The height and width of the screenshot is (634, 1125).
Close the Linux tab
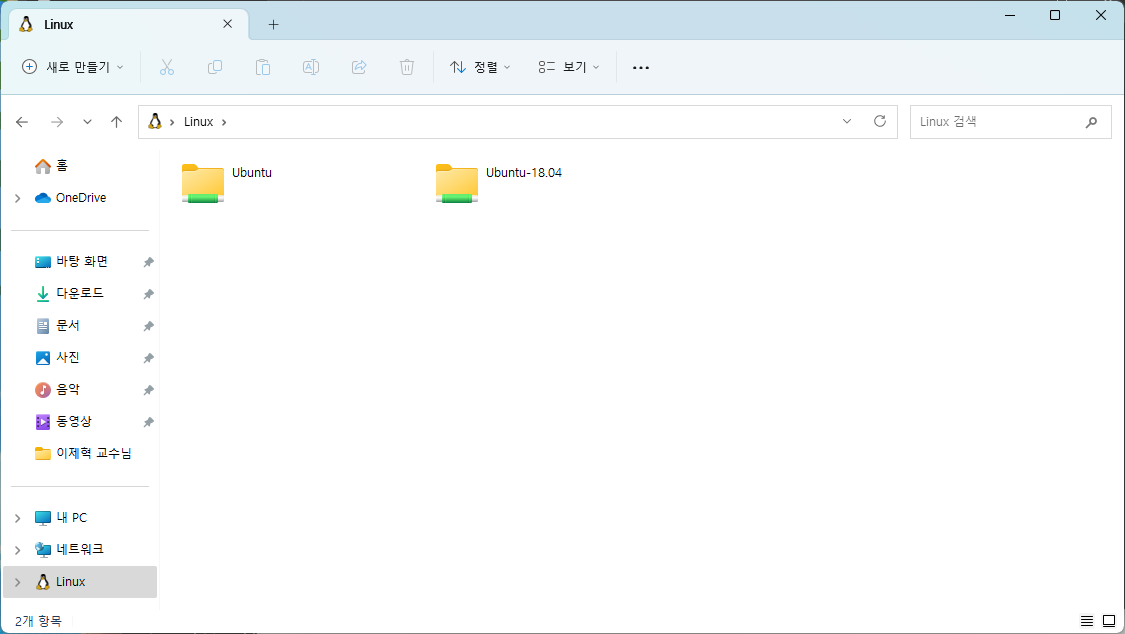click(227, 24)
